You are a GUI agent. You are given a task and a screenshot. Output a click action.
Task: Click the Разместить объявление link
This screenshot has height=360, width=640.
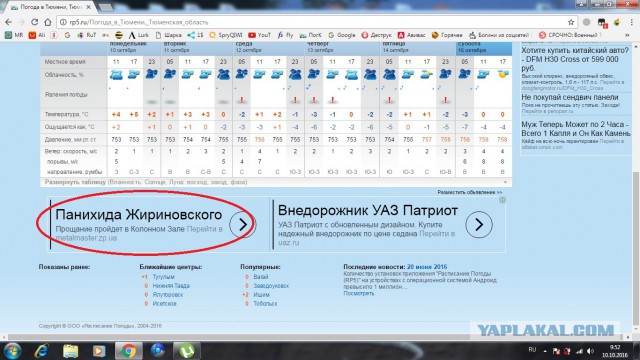click(470, 192)
